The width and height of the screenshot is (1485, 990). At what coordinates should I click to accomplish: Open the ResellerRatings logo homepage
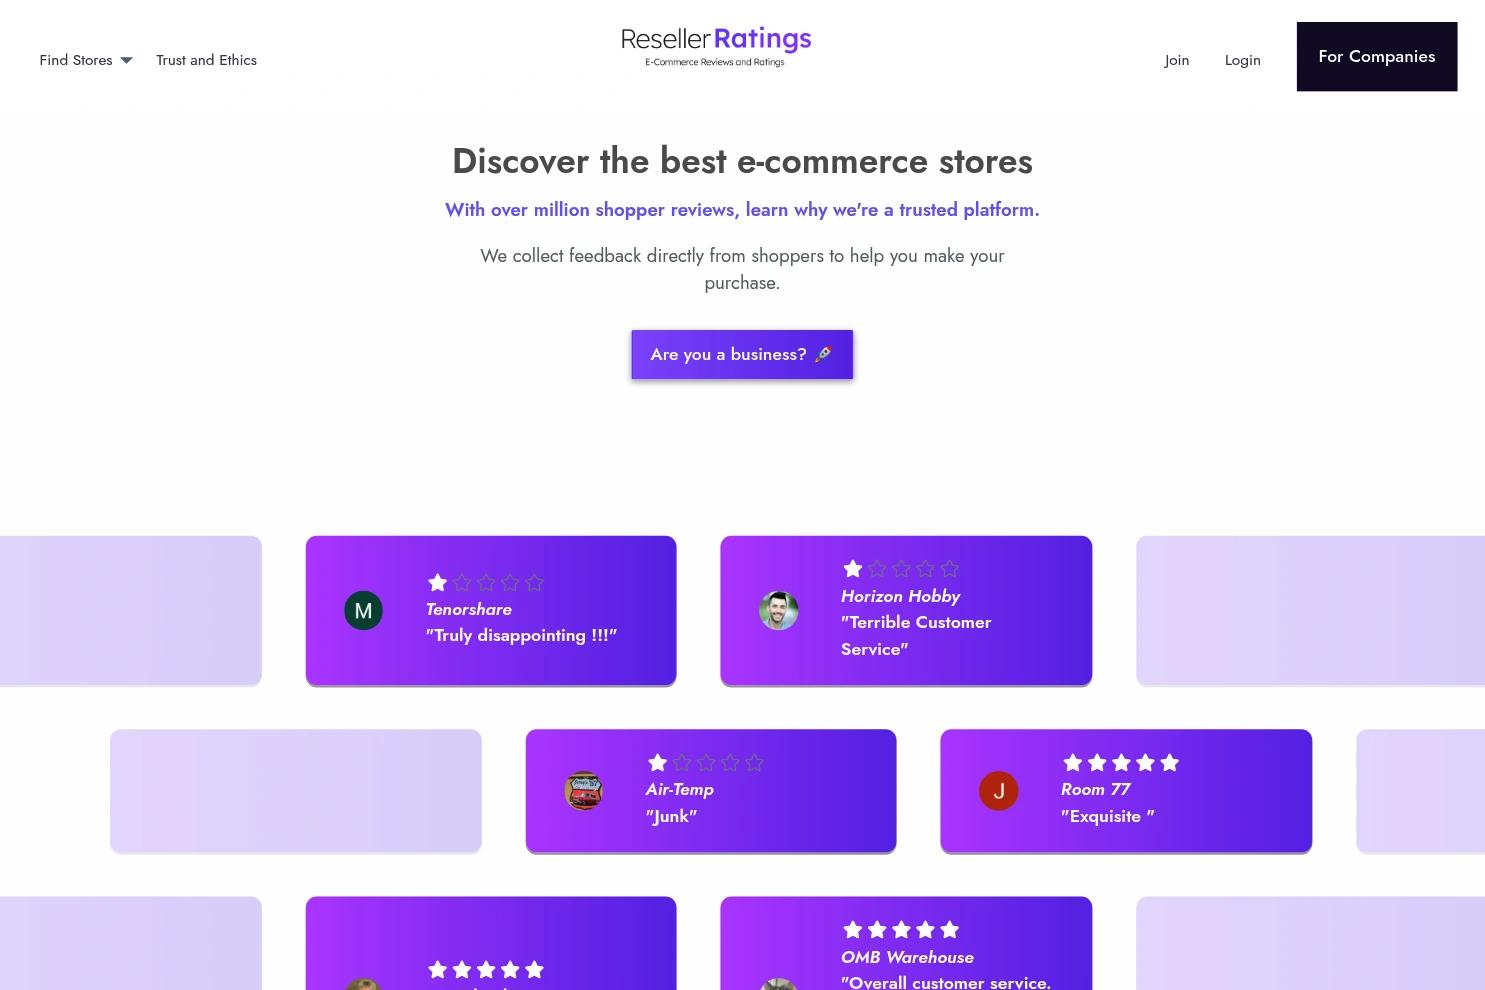coord(716,47)
